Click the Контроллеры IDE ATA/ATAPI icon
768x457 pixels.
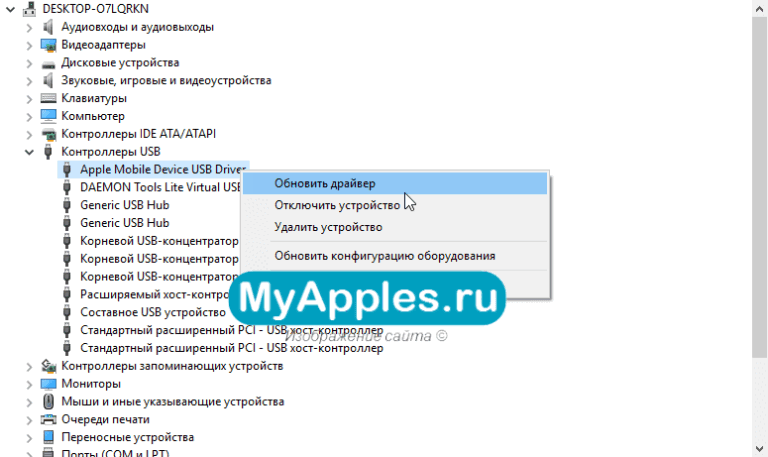tap(48, 134)
